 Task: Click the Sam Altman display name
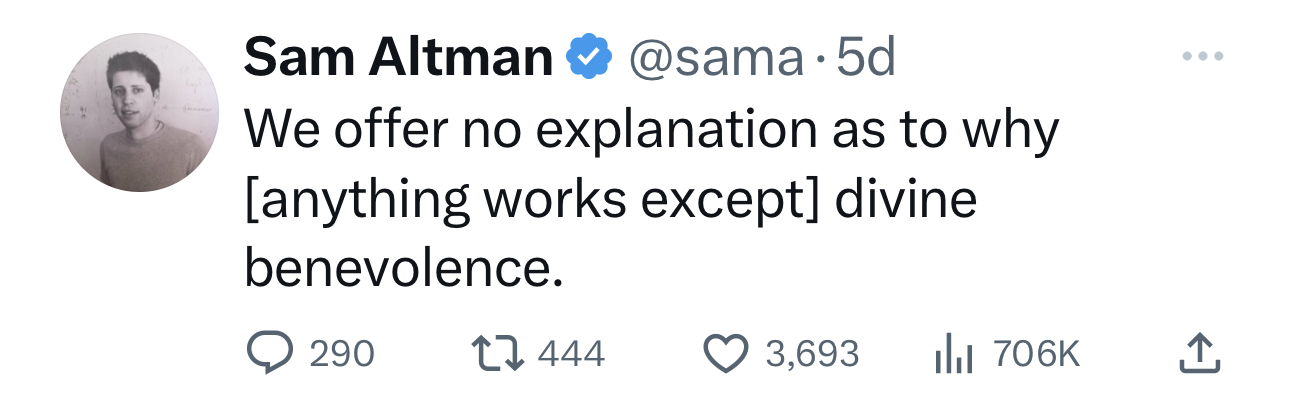point(398,60)
